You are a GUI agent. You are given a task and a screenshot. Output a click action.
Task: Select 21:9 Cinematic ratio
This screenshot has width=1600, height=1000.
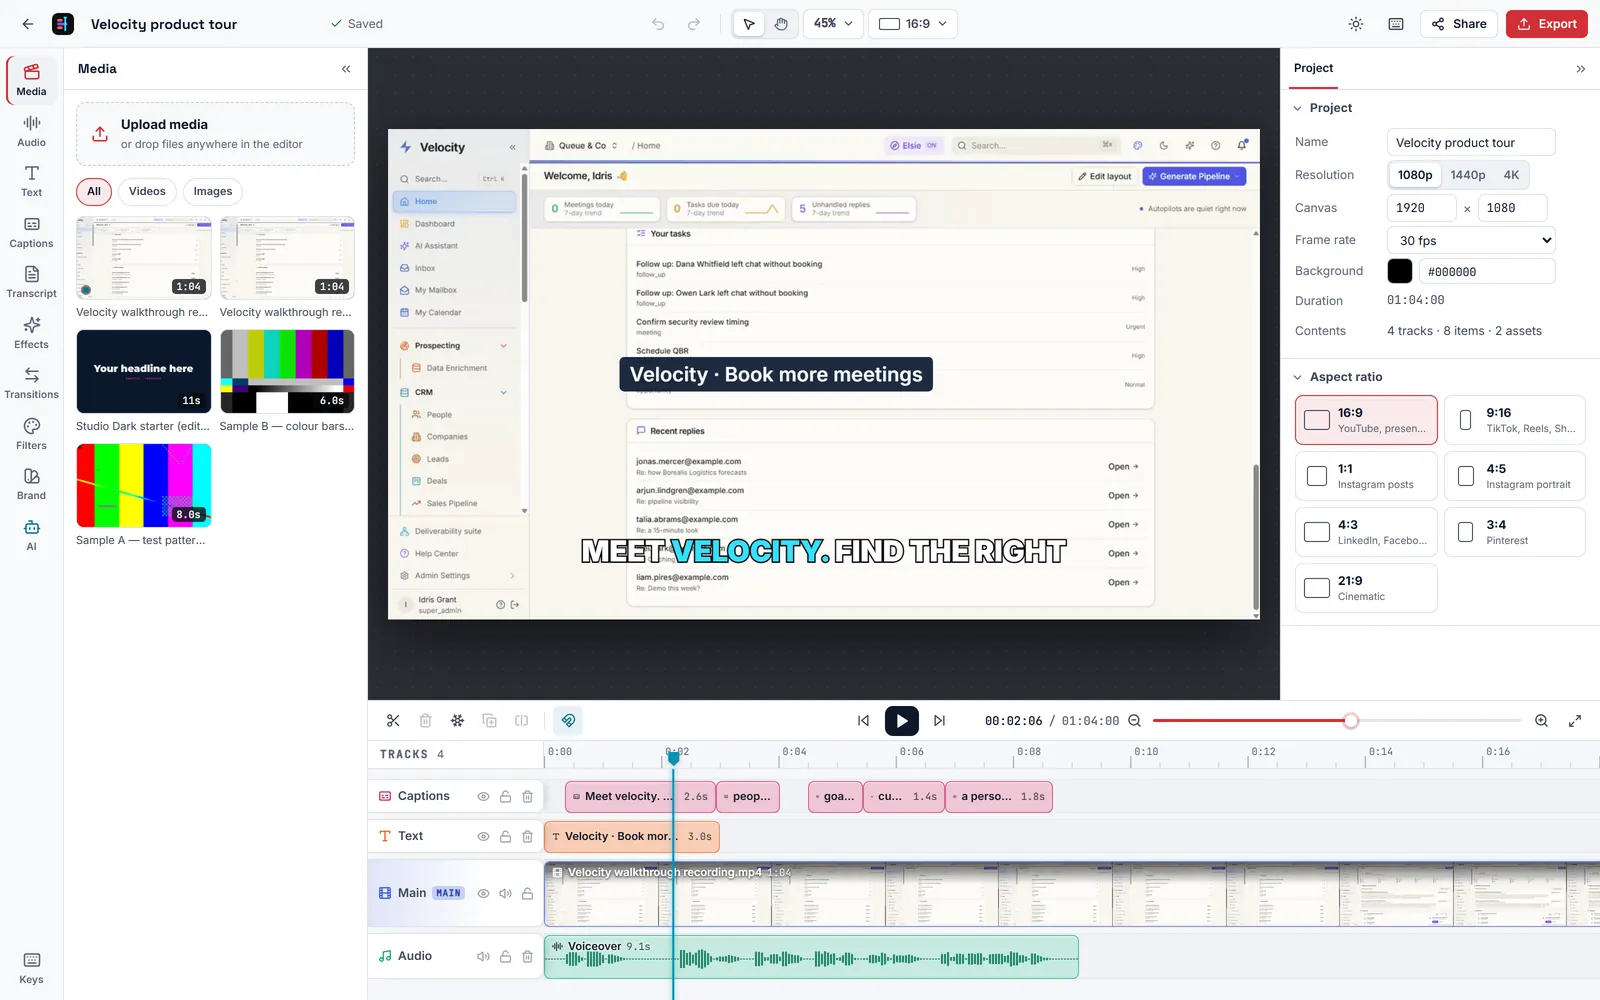pyautogui.click(x=1366, y=588)
